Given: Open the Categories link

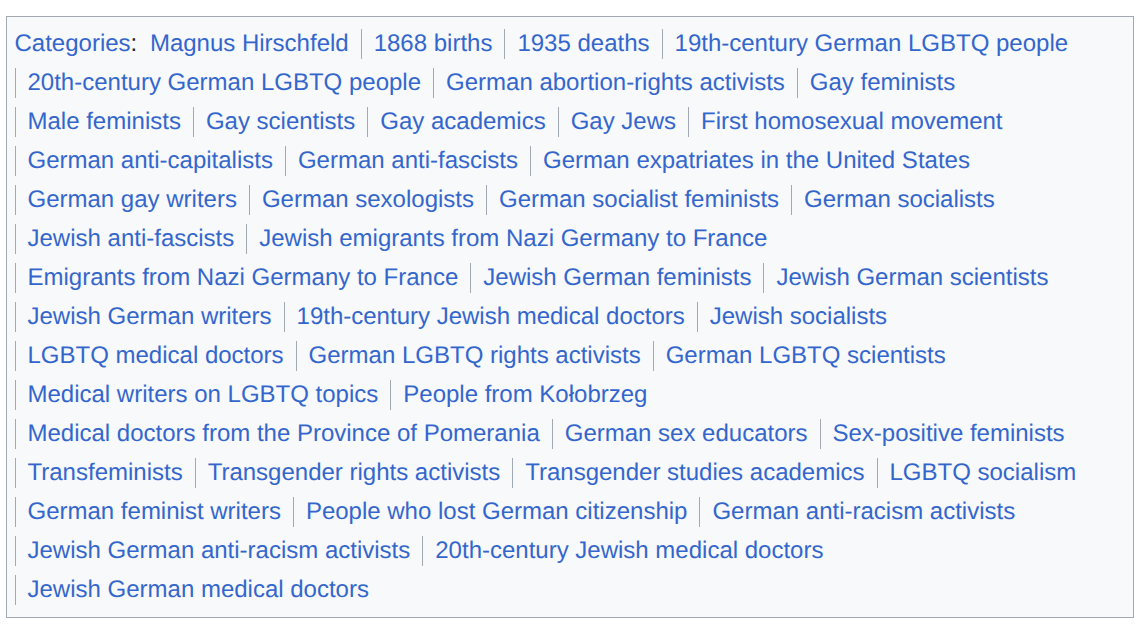Looking at the screenshot, I should pyautogui.click(x=71, y=43).
